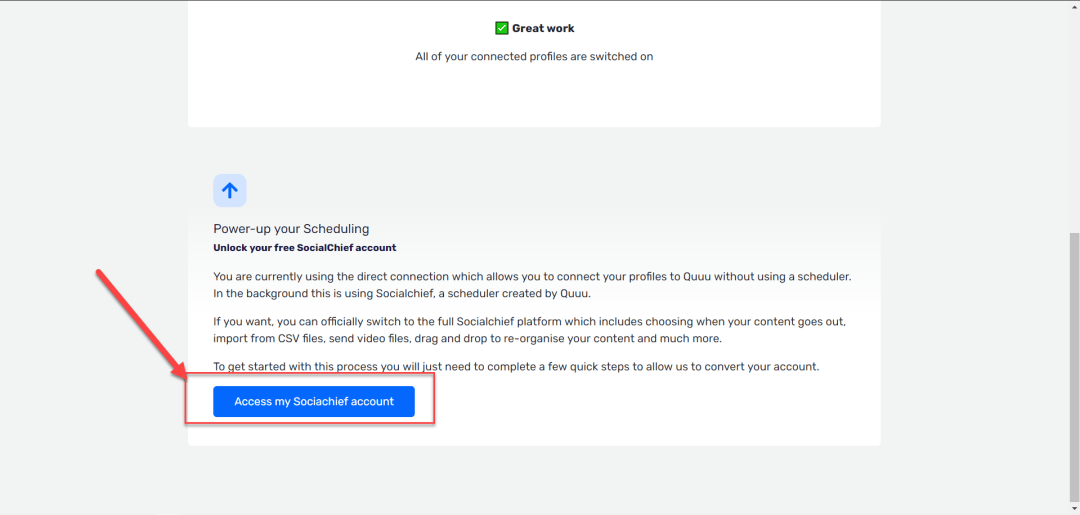This screenshot has width=1080, height=515.
Task: Click "All of your connected profiles are switched on"
Action: point(534,56)
